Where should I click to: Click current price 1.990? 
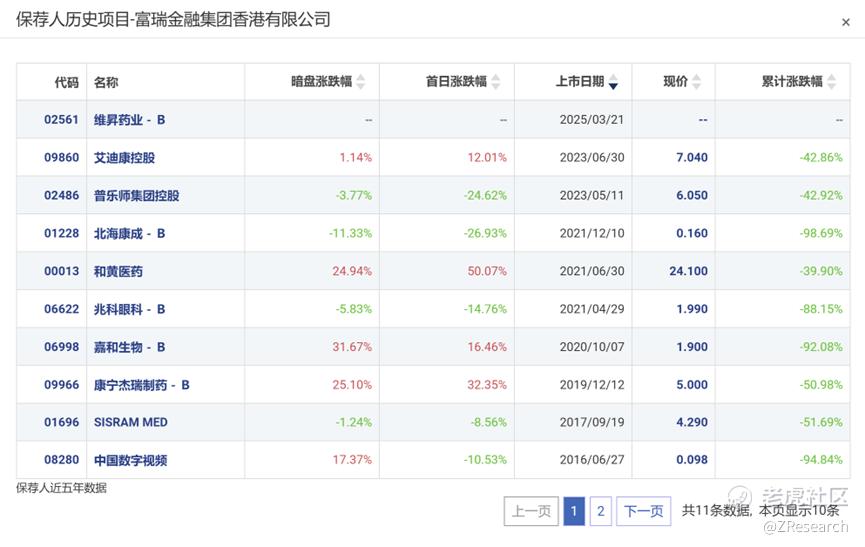[692, 309]
